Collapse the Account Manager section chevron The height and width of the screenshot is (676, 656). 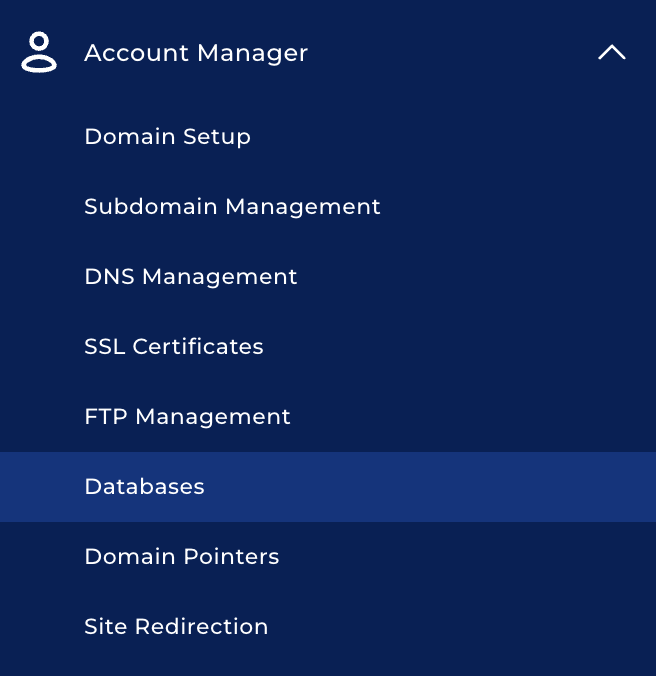pyautogui.click(x=612, y=53)
